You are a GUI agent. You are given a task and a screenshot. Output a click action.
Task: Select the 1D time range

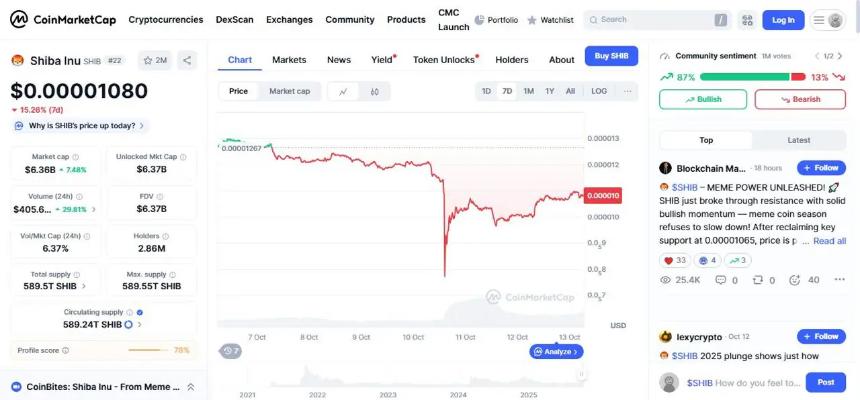point(486,91)
